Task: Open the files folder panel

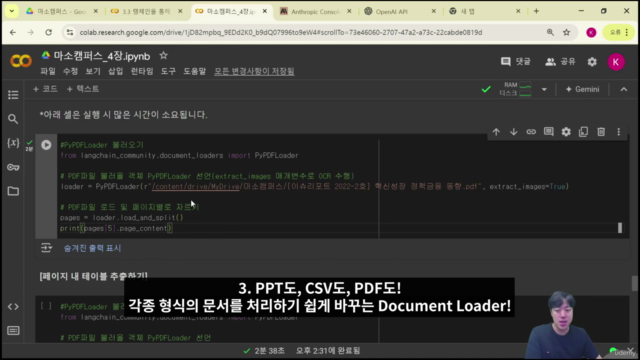Action: pos(13,191)
